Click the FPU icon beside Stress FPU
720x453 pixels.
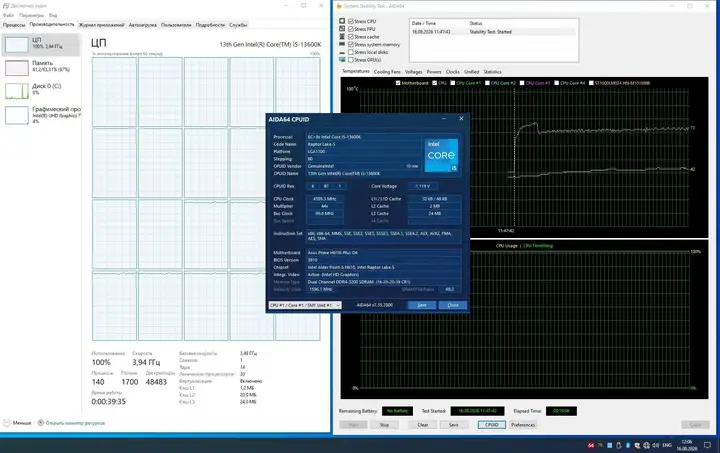(x=342, y=28)
